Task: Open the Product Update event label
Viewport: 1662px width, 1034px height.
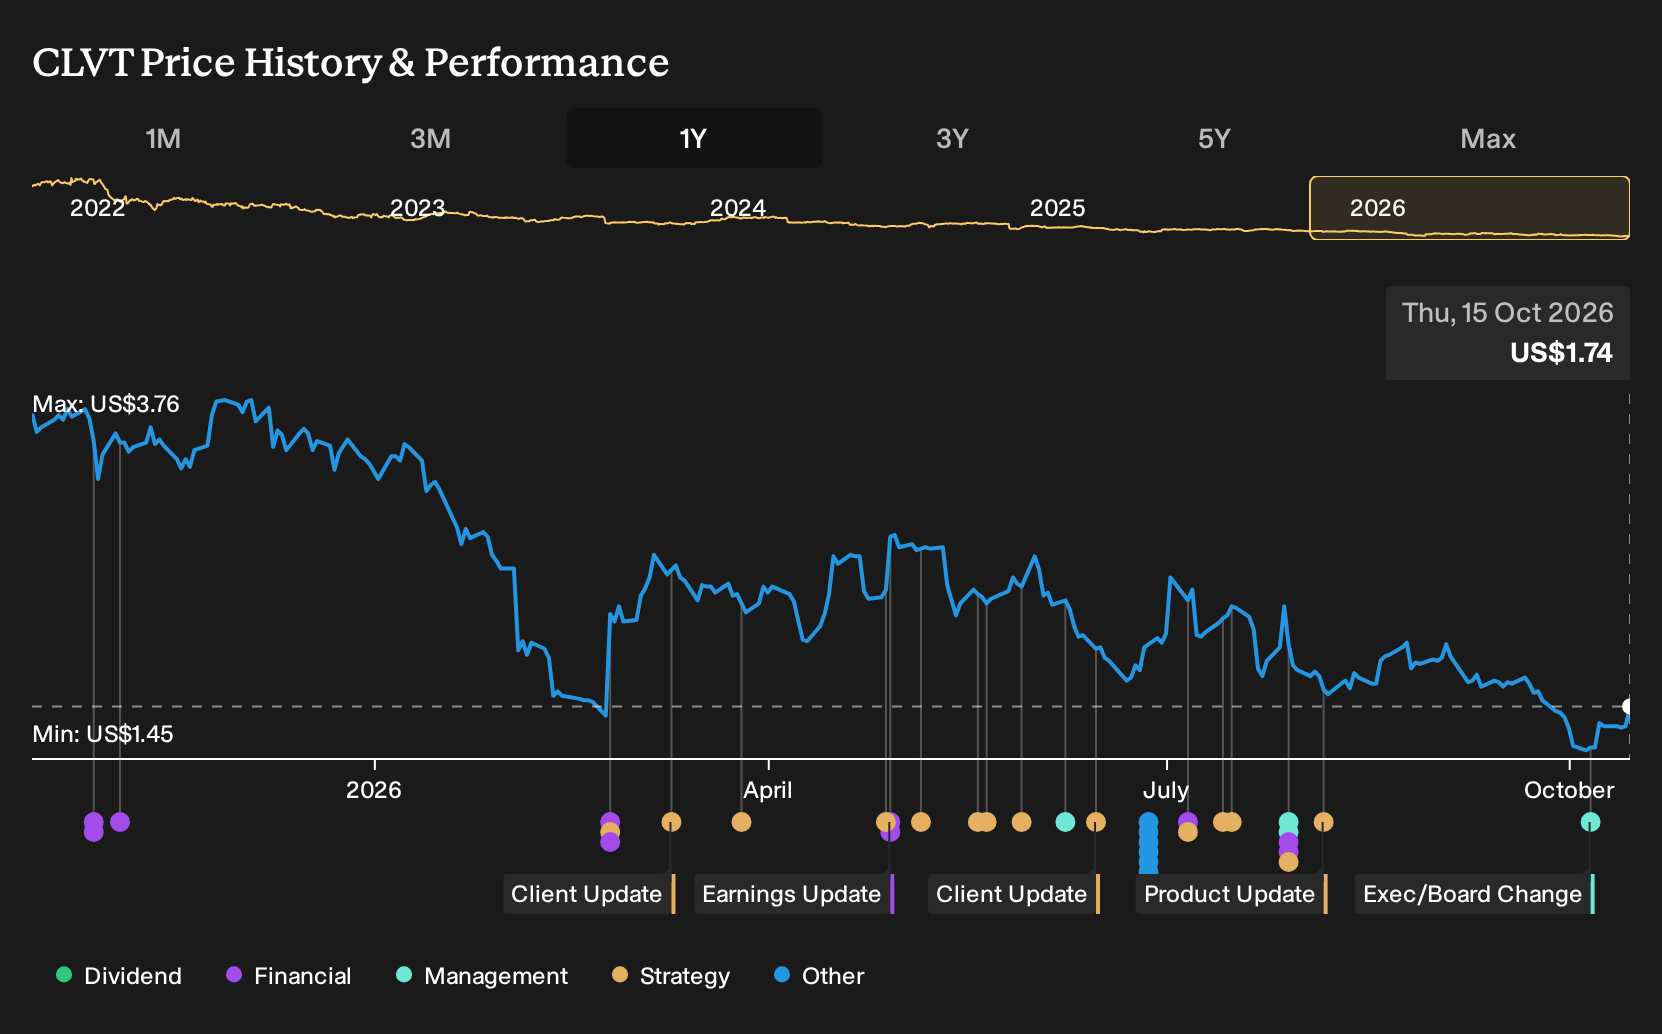Action: pyautogui.click(x=1231, y=894)
